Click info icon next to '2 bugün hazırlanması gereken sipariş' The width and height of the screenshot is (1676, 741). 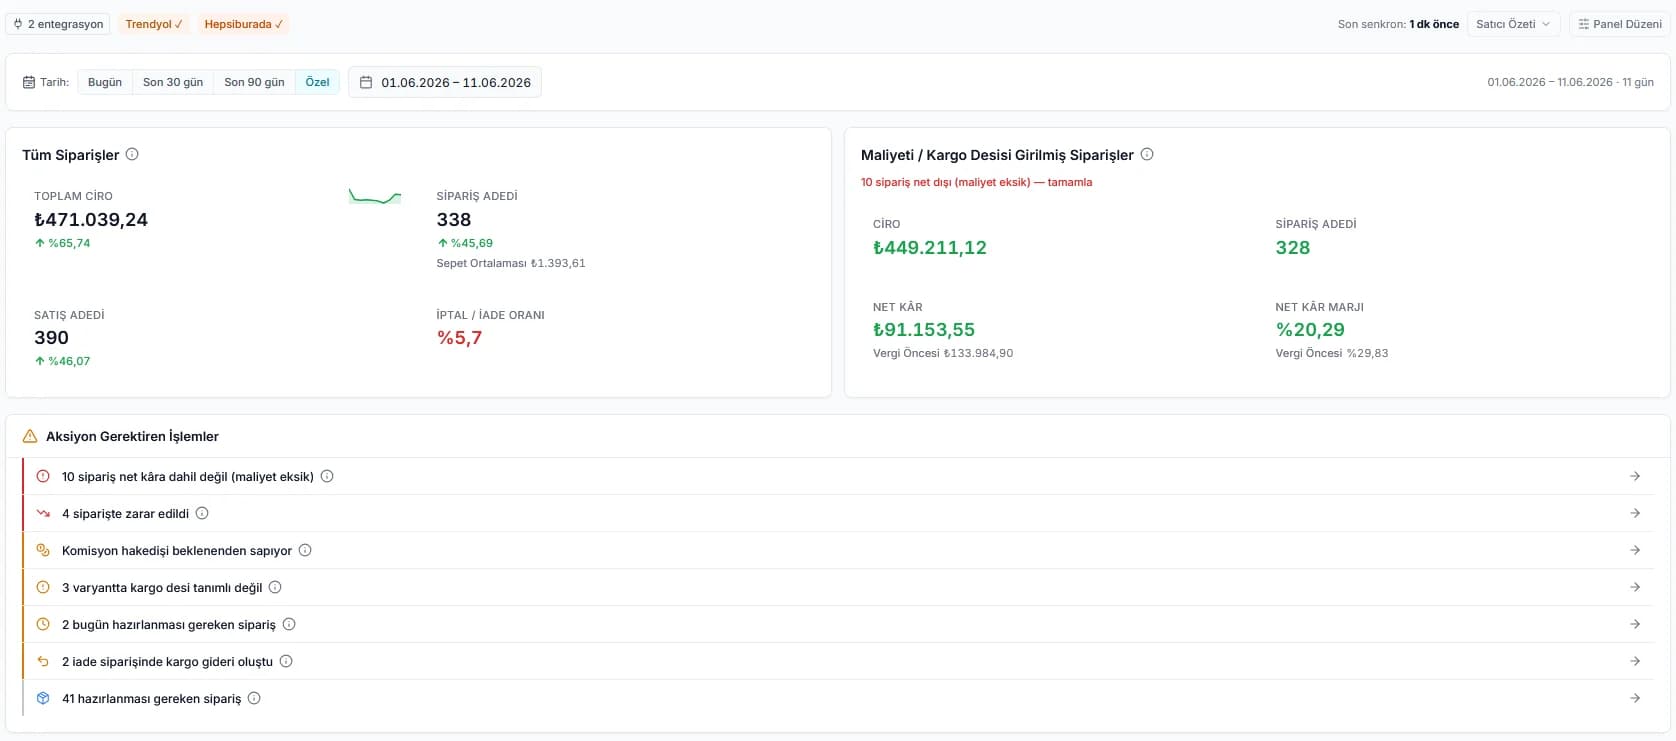pyautogui.click(x=289, y=624)
